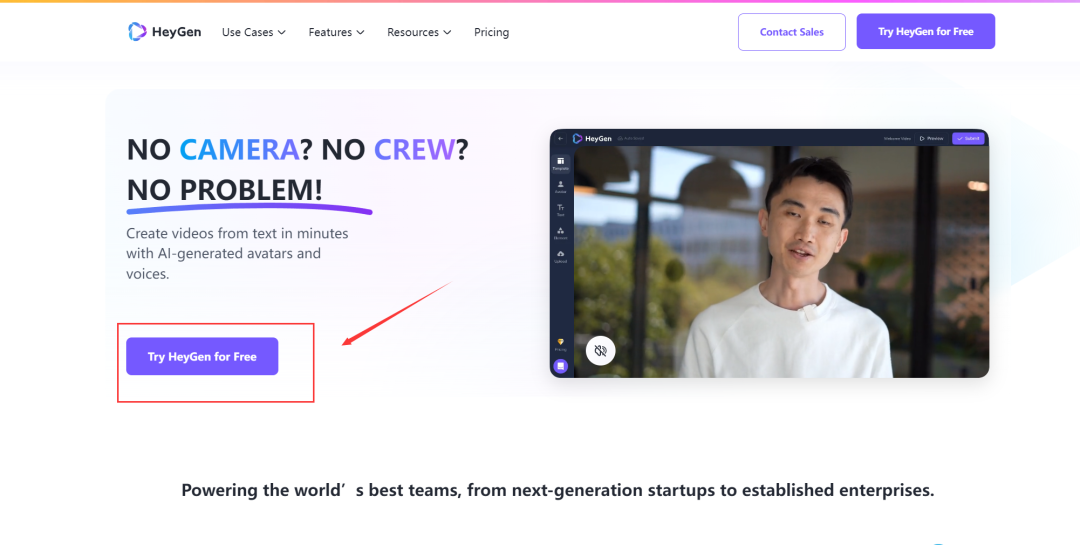Click the Welcome Video title in the demo editor
1080x545 pixels.
click(897, 138)
